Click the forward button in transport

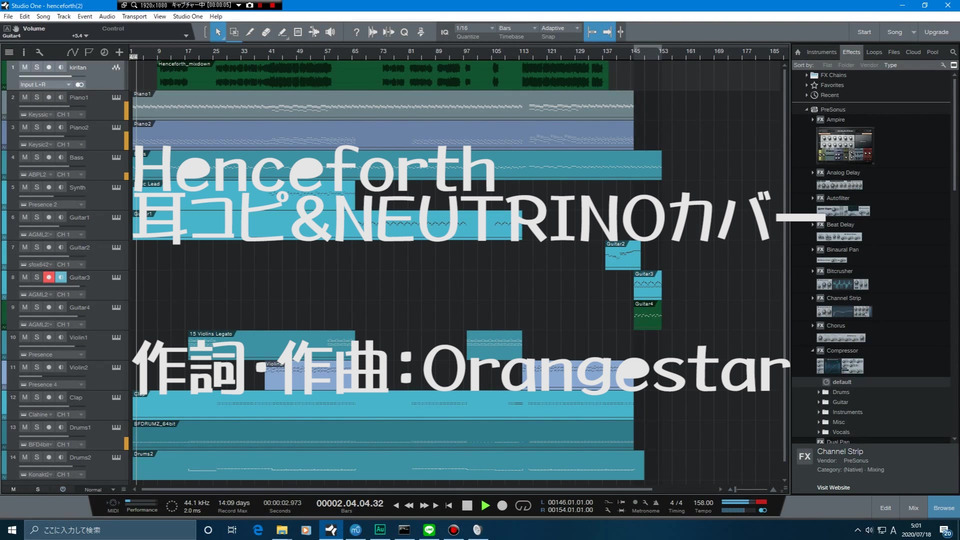pyautogui.click(x=424, y=505)
